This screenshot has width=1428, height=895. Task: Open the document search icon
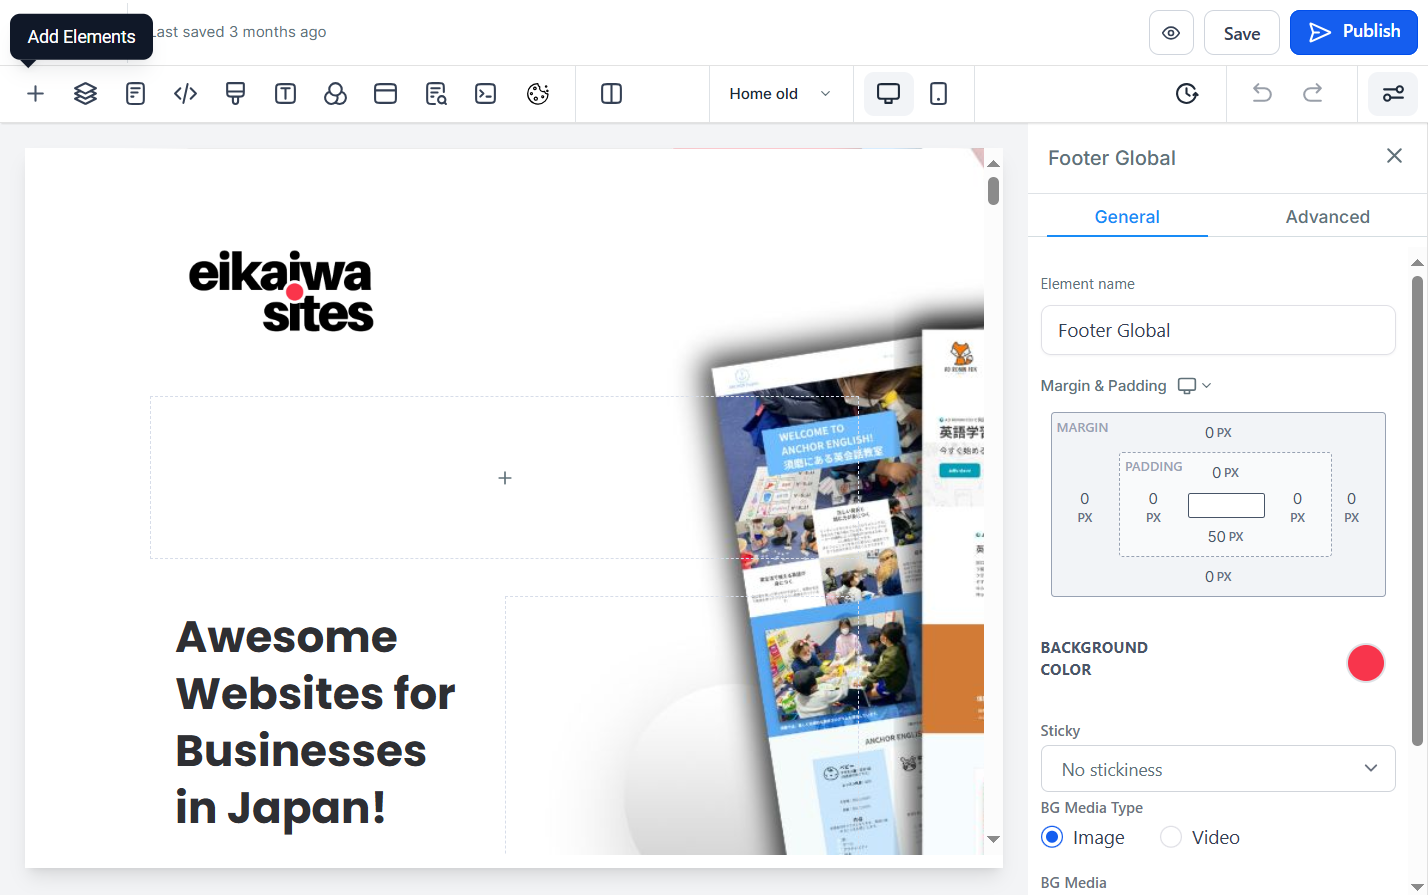click(x=436, y=94)
